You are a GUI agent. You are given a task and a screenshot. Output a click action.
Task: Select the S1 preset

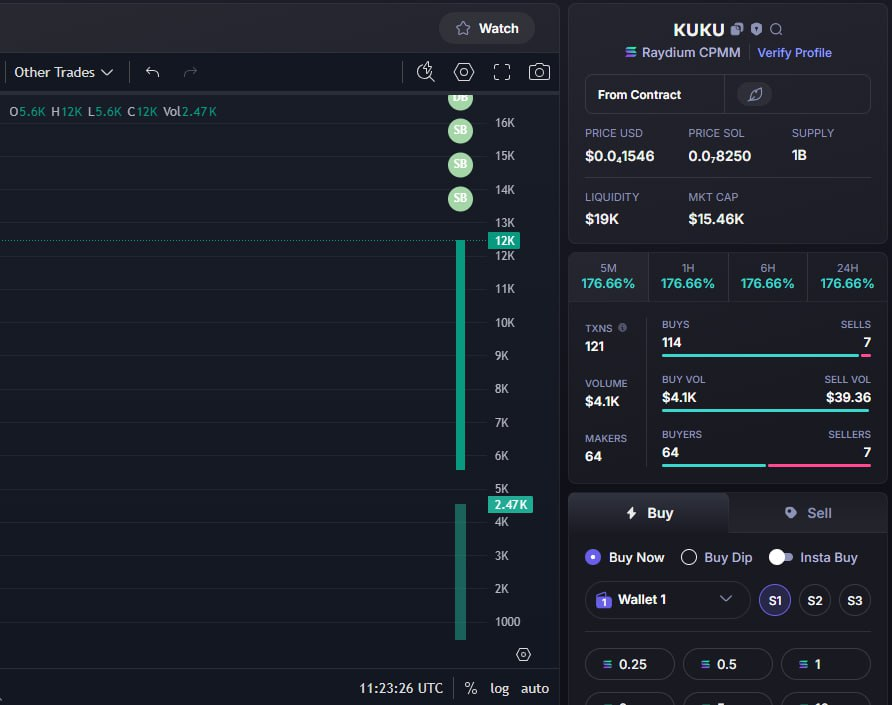point(775,600)
